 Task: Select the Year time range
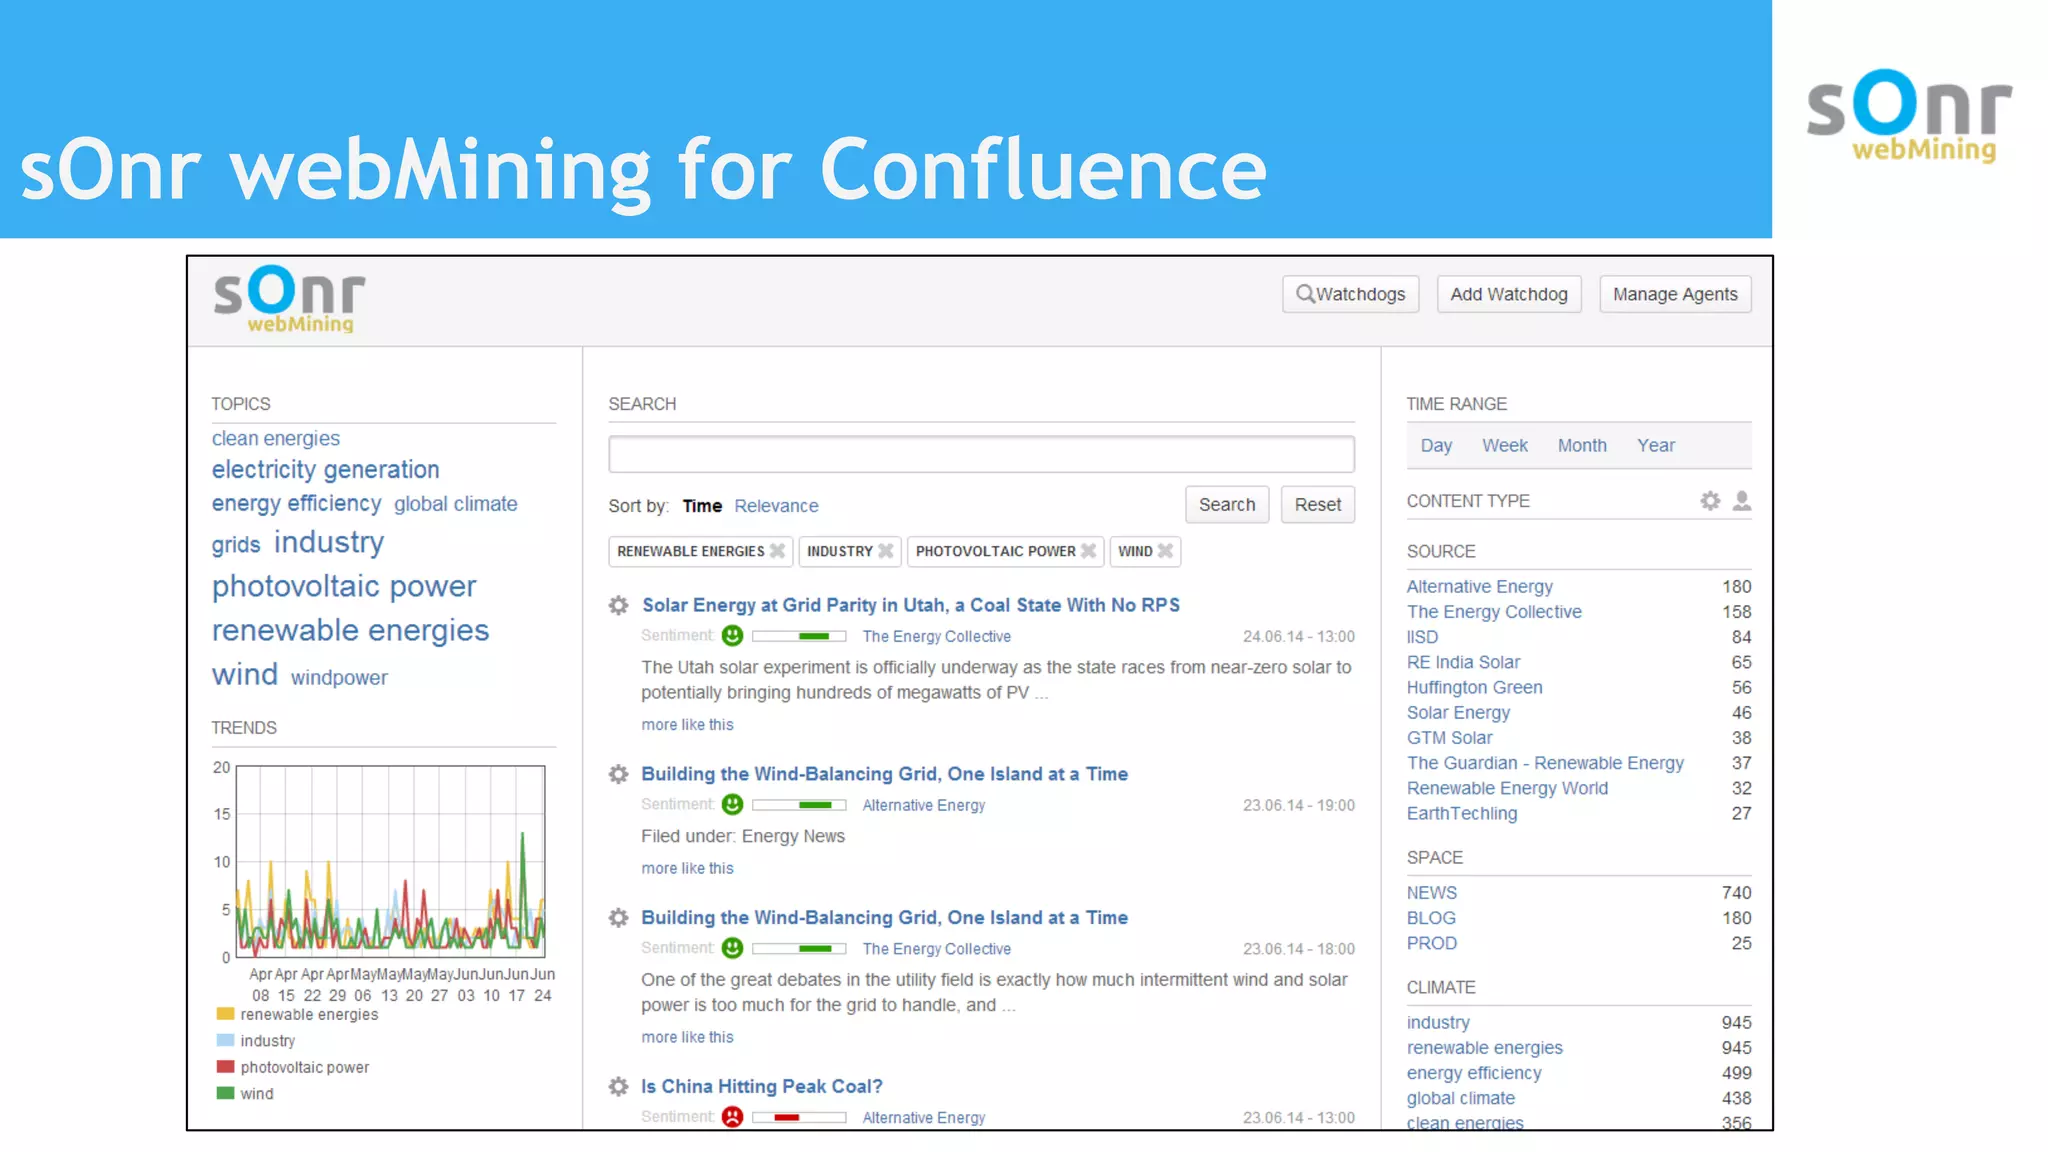point(1656,446)
